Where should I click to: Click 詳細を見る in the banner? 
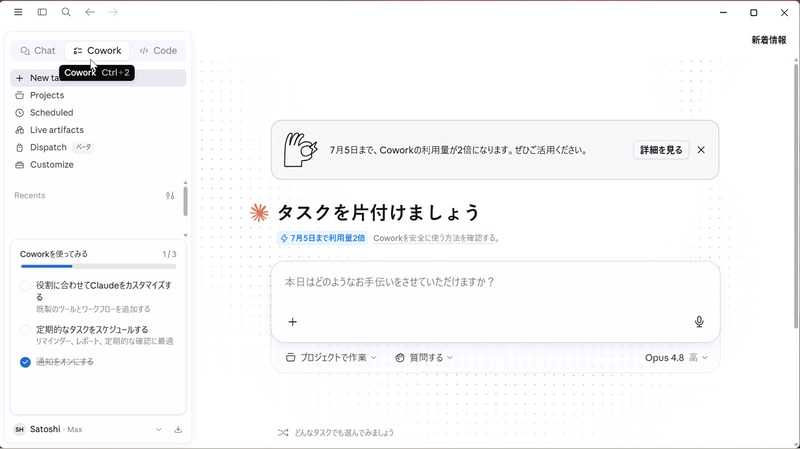click(661, 150)
